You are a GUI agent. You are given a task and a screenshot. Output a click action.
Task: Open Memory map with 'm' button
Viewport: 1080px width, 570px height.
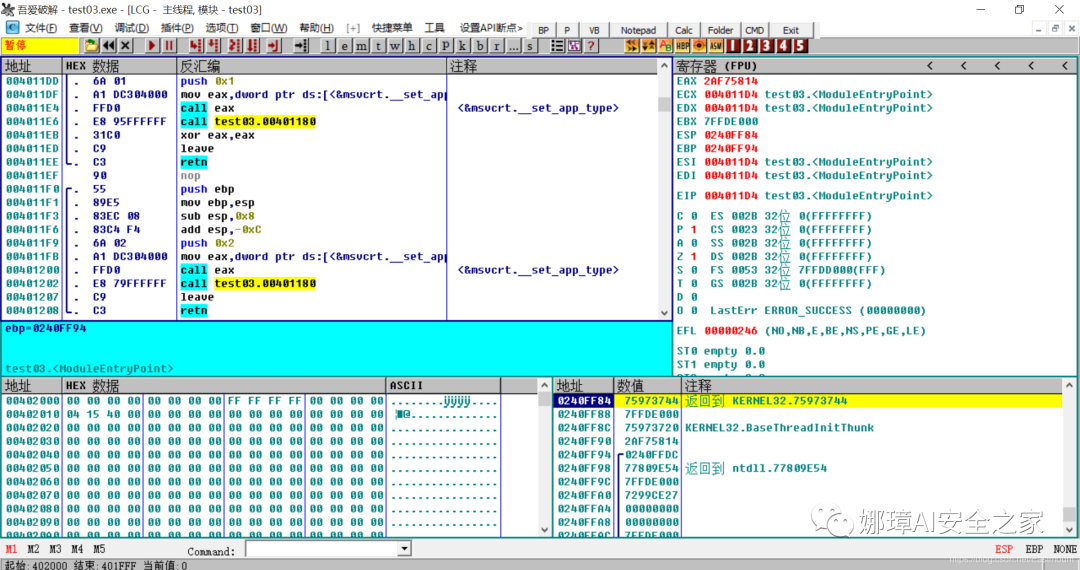tap(361, 45)
